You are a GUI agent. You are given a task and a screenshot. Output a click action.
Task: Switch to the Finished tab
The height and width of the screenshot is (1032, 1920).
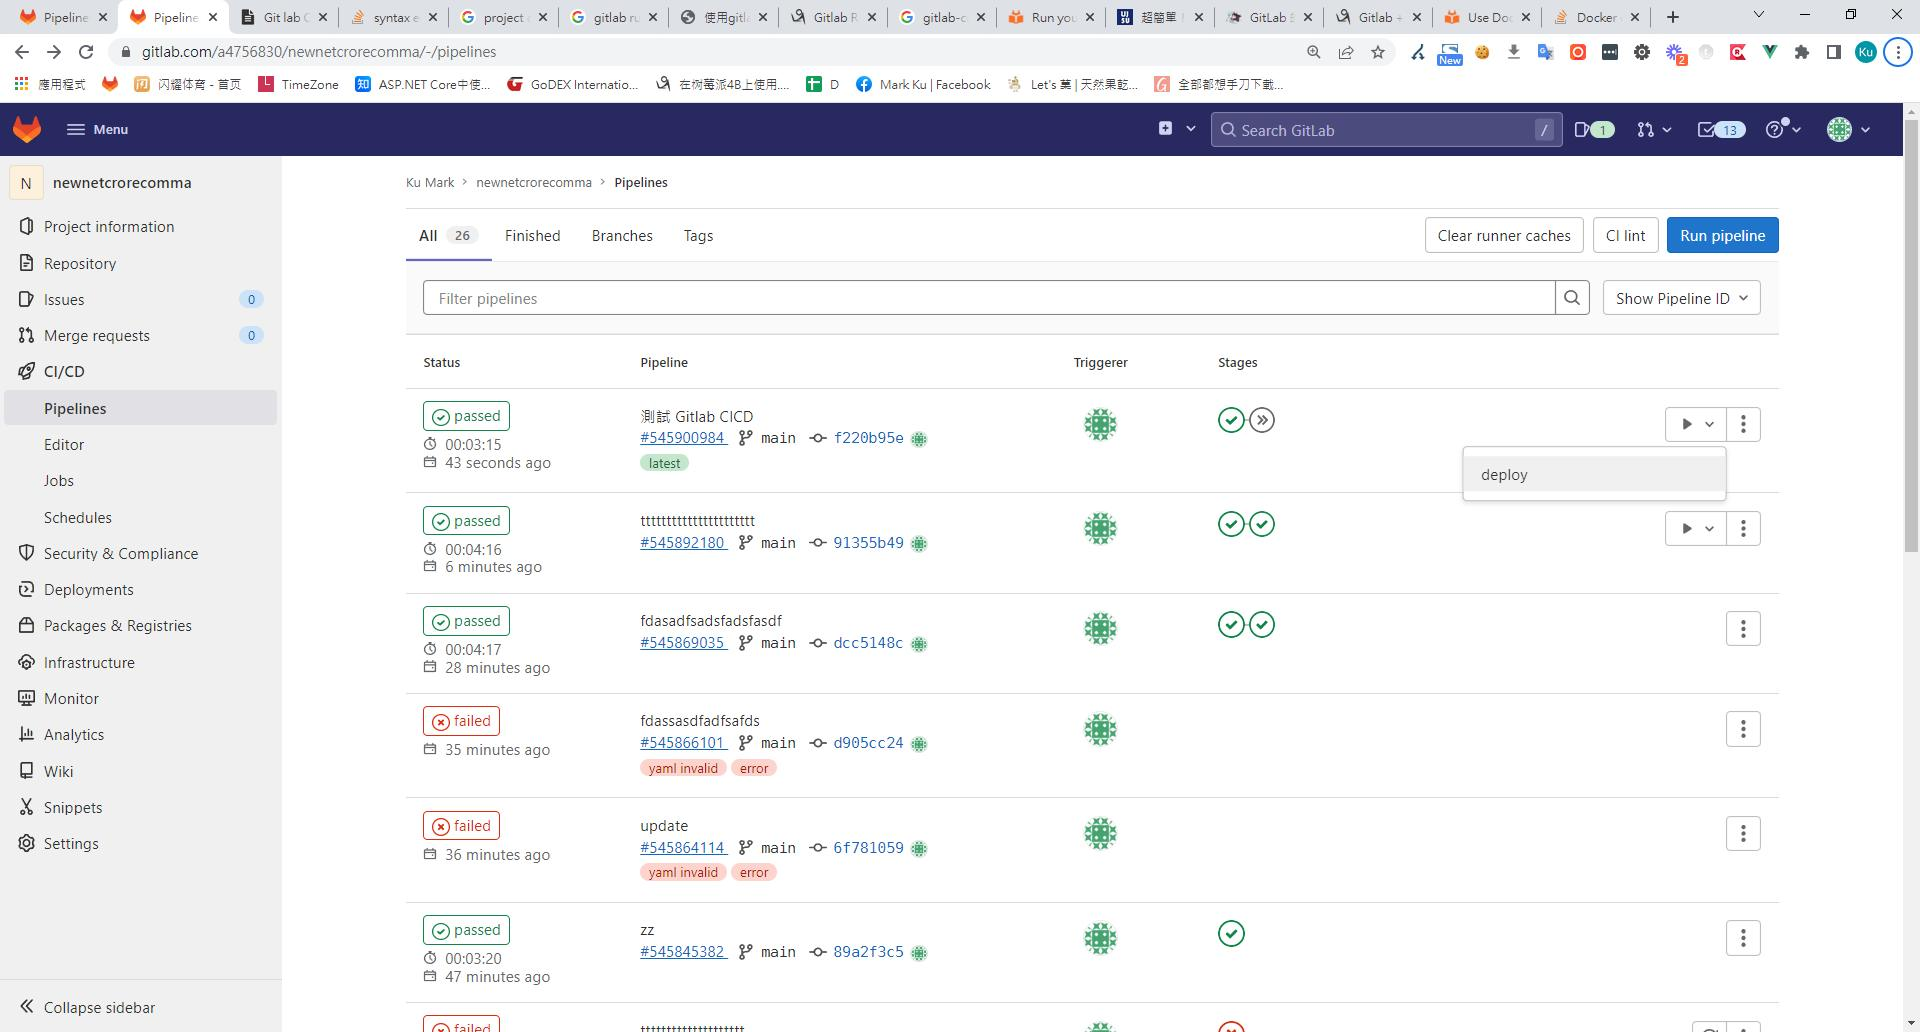click(532, 236)
